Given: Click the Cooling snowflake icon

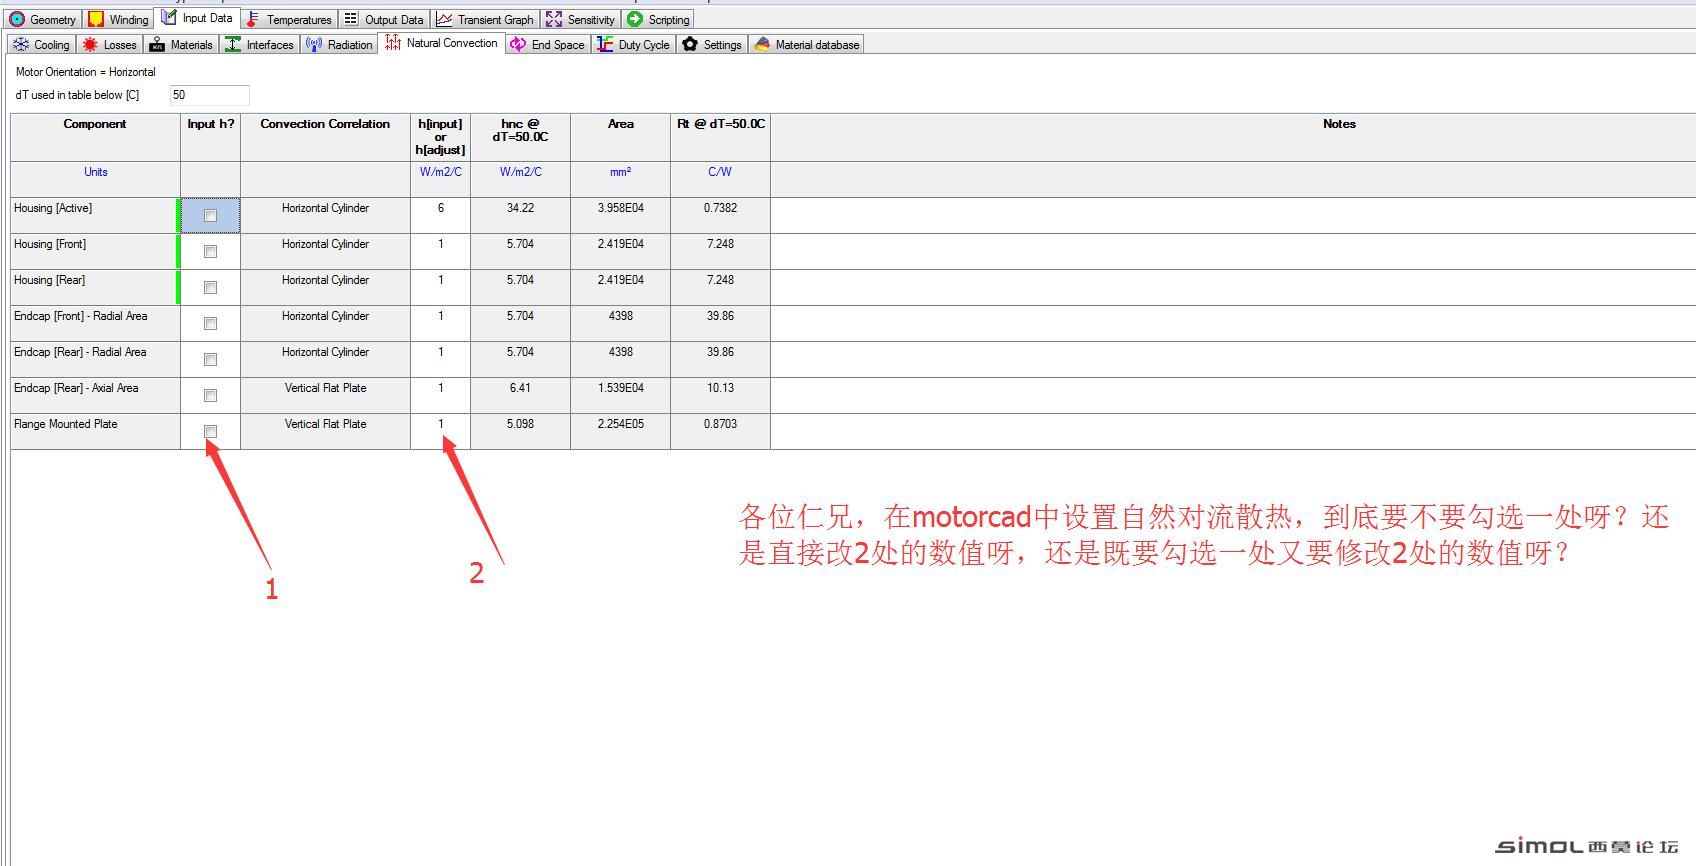Looking at the screenshot, I should 21,44.
